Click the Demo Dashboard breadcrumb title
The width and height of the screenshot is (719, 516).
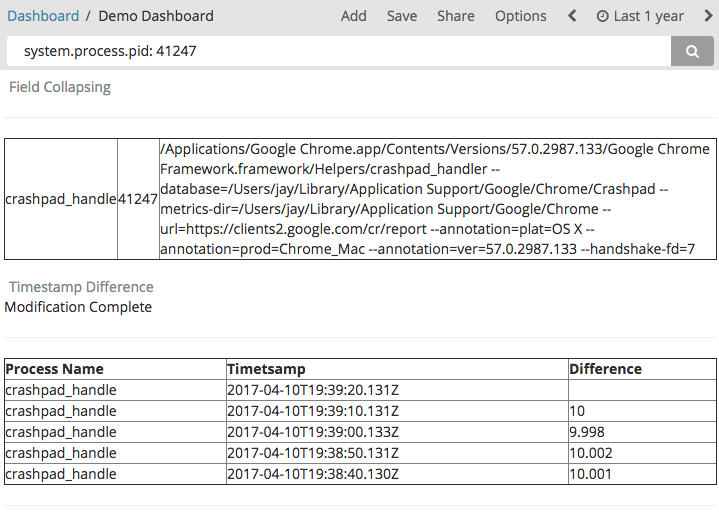[x=156, y=16]
